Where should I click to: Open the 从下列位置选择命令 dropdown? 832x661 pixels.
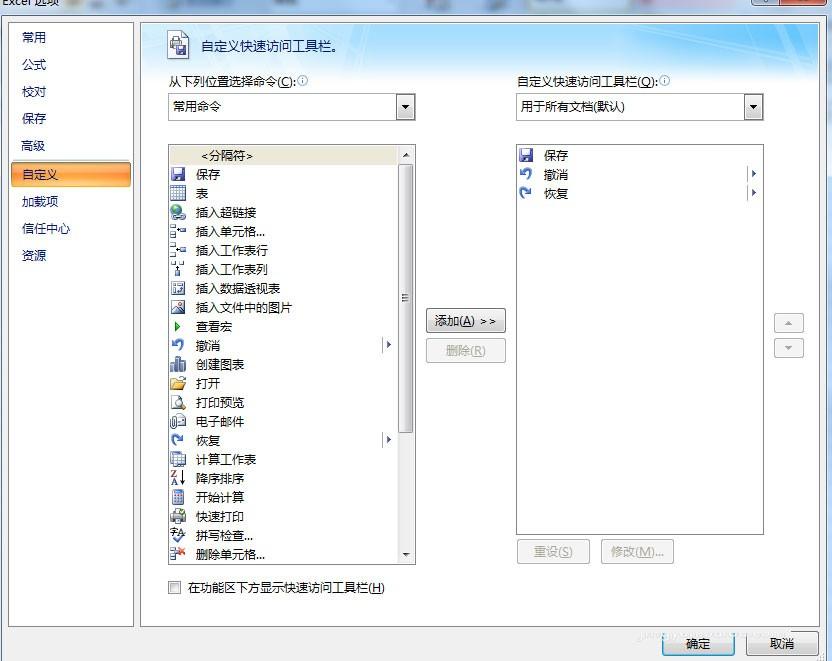pyautogui.click(x=405, y=107)
